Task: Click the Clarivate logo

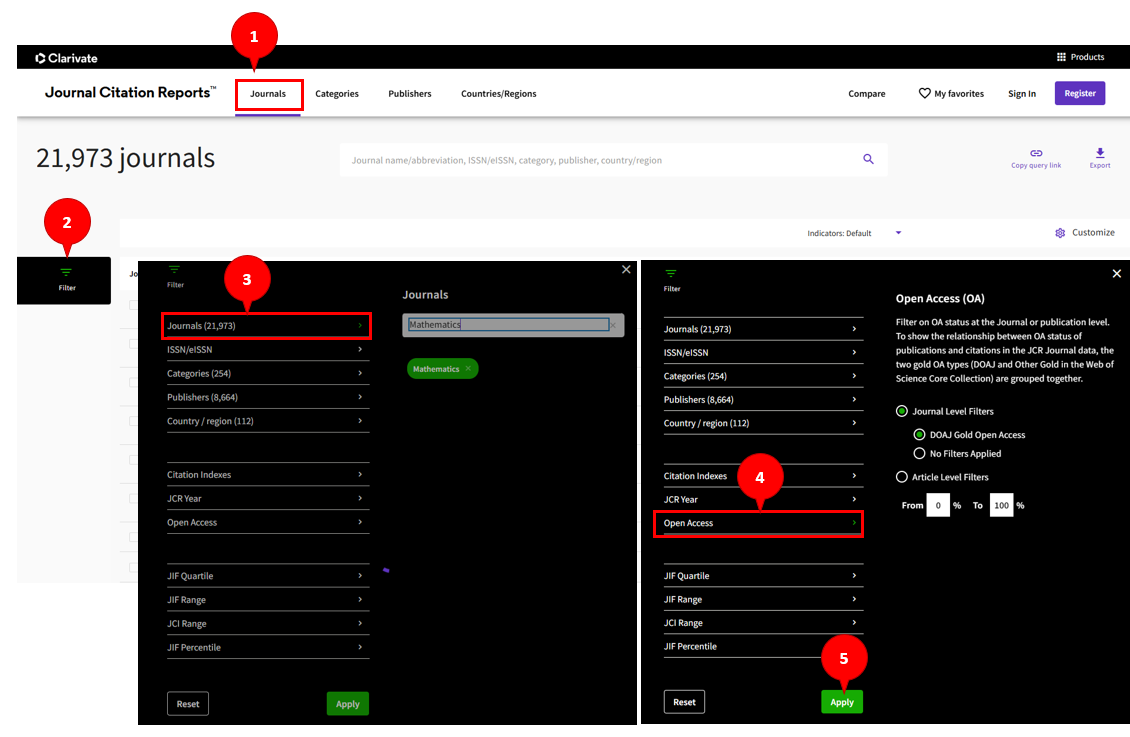Action: click(x=66, y=58)
